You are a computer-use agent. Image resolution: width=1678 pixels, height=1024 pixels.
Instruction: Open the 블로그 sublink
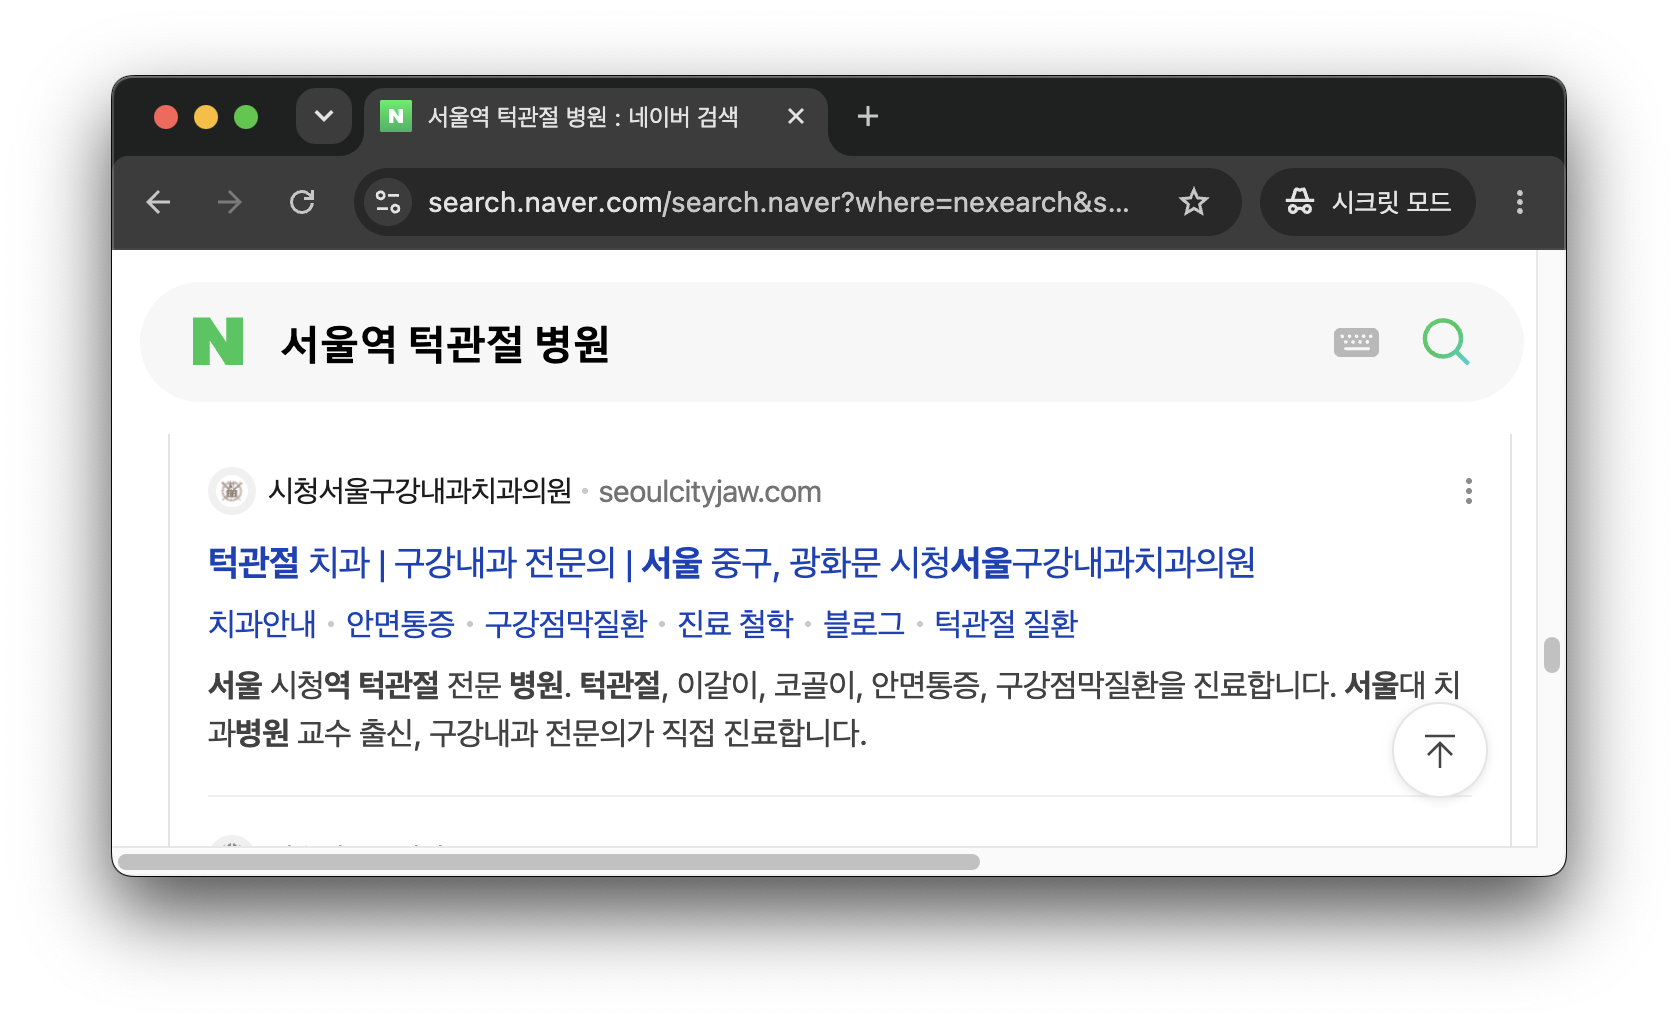864,624
